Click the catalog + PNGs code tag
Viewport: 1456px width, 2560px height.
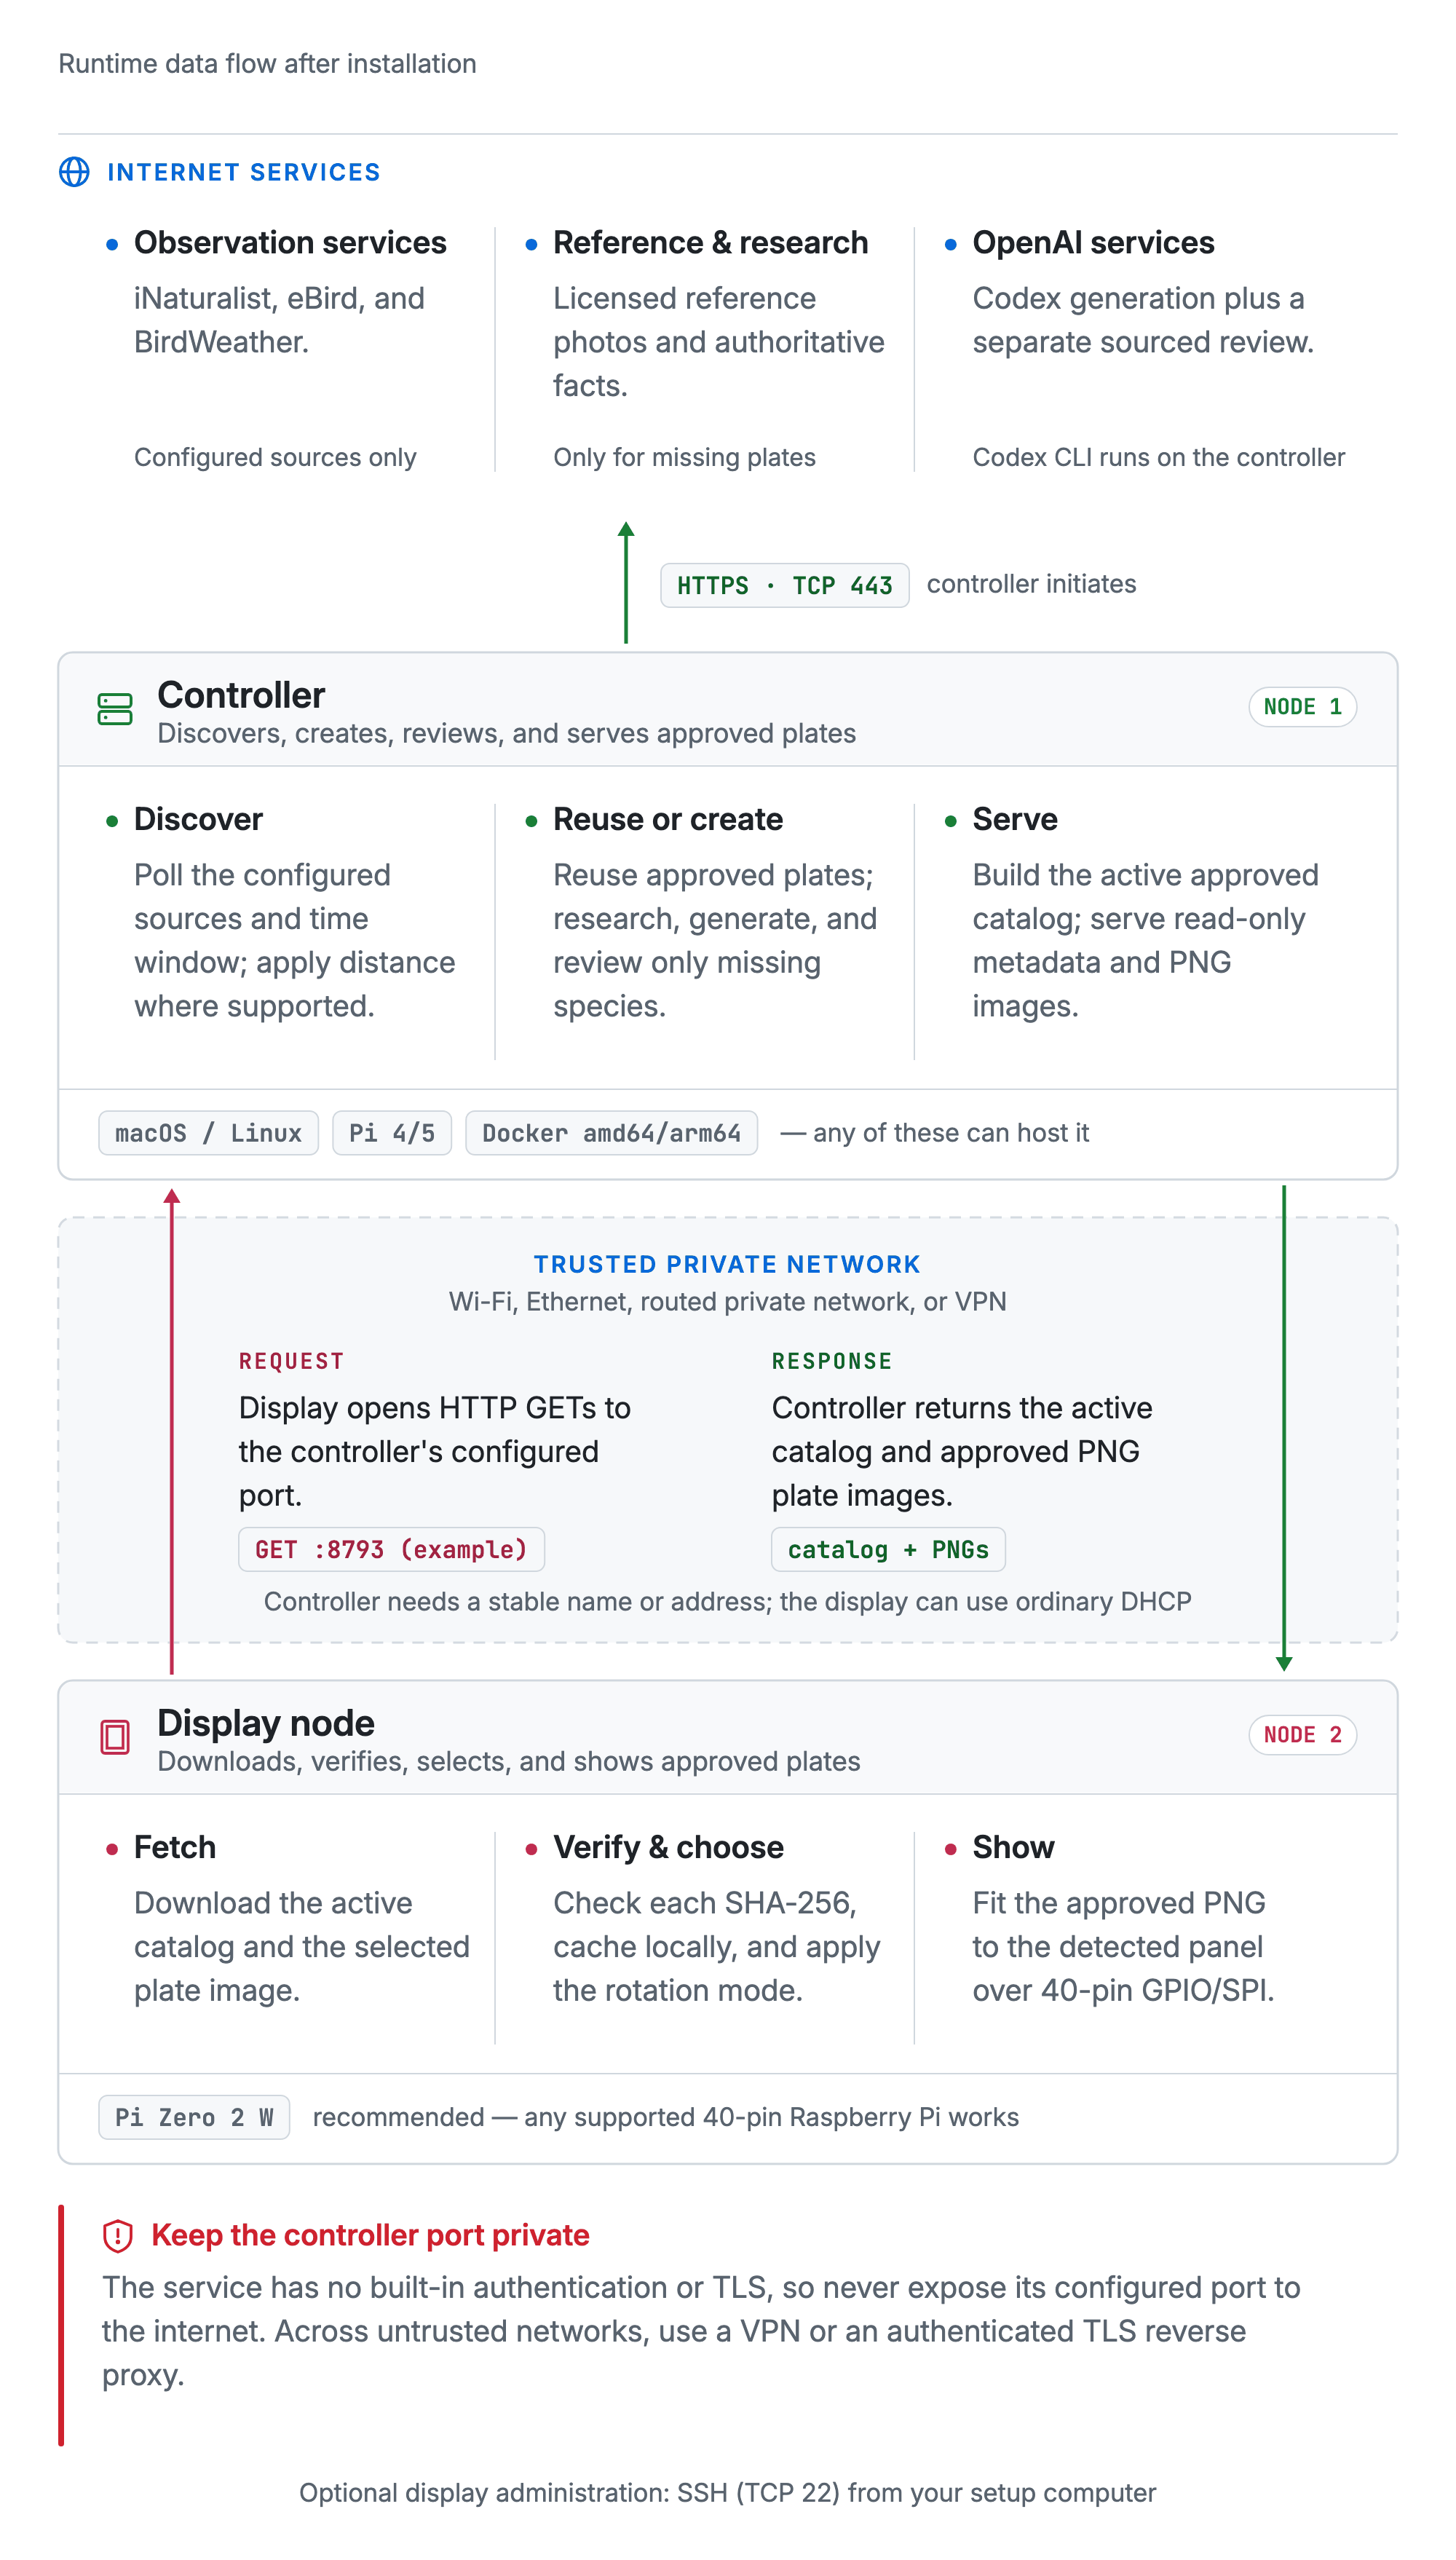pyautogui.click(x=888, y=1549)
